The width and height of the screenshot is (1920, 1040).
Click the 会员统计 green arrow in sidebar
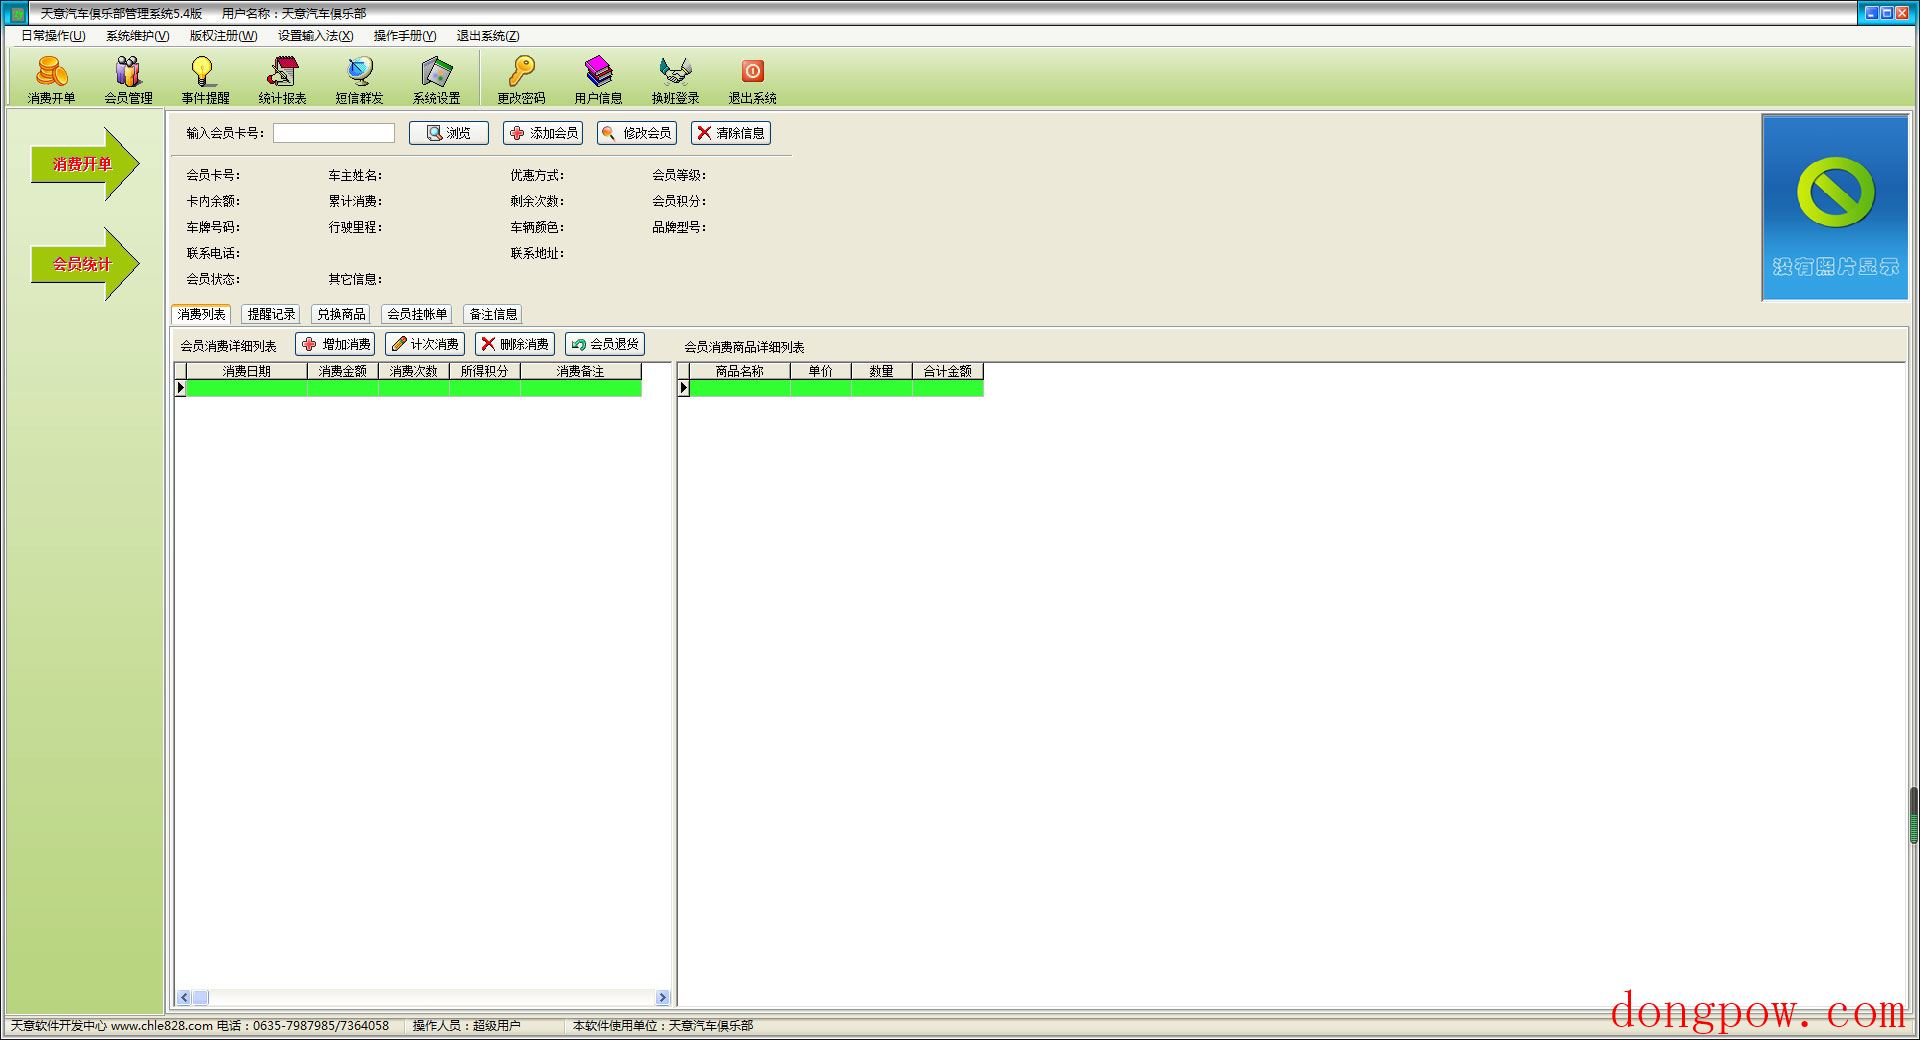click(x=84, y=264)
